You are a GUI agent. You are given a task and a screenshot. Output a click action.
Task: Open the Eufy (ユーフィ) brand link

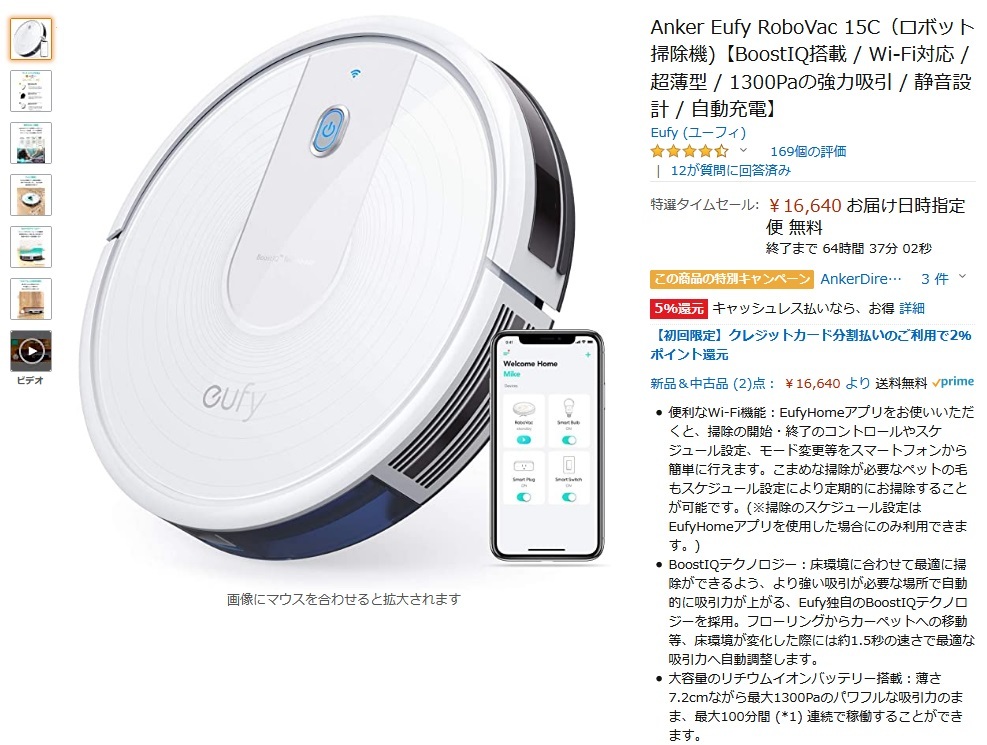[x=698, y=132]
